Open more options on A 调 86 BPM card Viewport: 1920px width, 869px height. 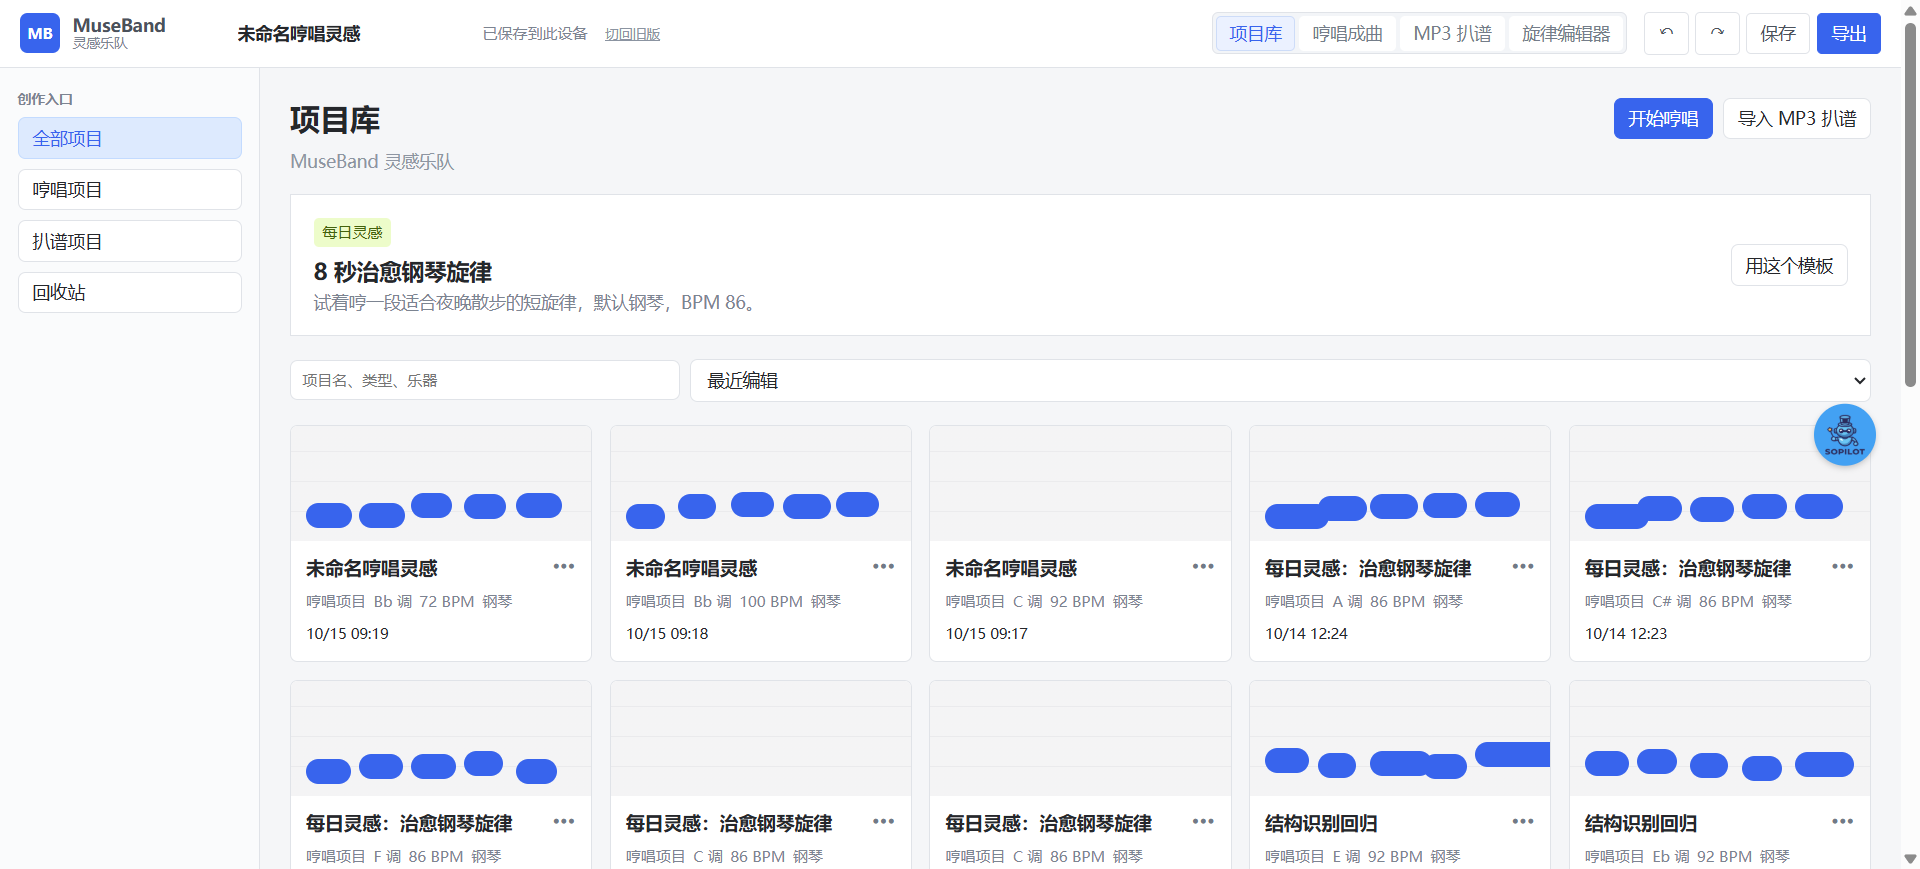coord(1523,567)
